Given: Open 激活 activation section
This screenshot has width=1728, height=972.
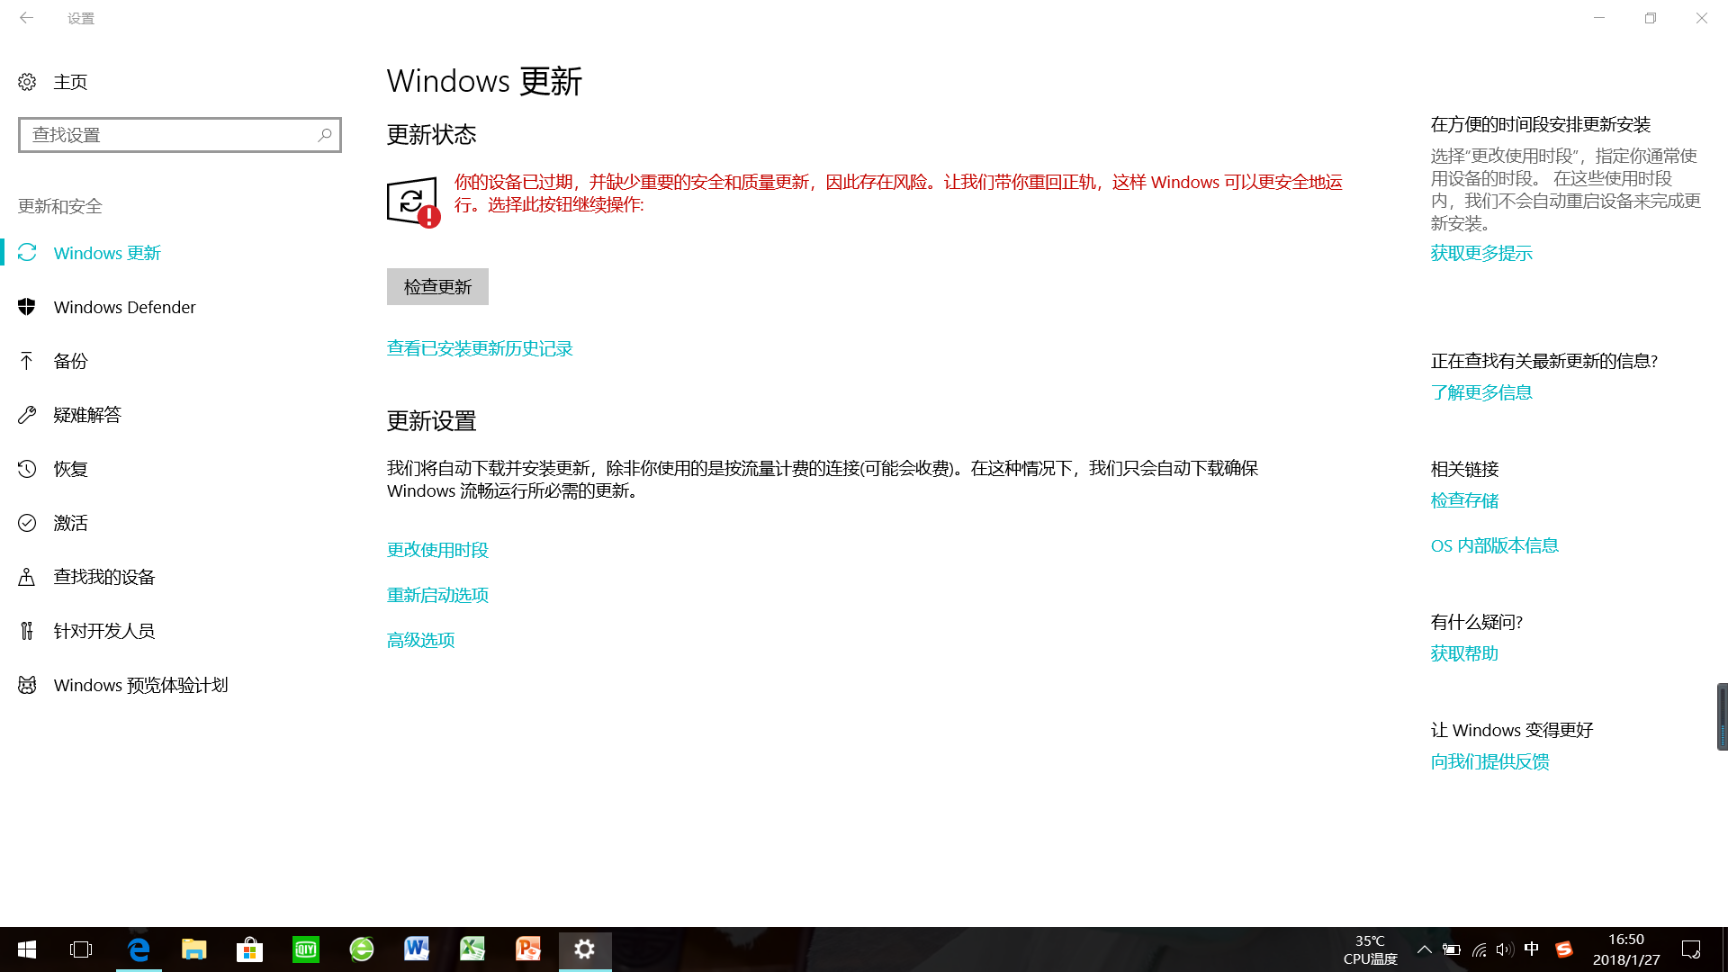Looking at the screenshot, I should coord(71,523).
